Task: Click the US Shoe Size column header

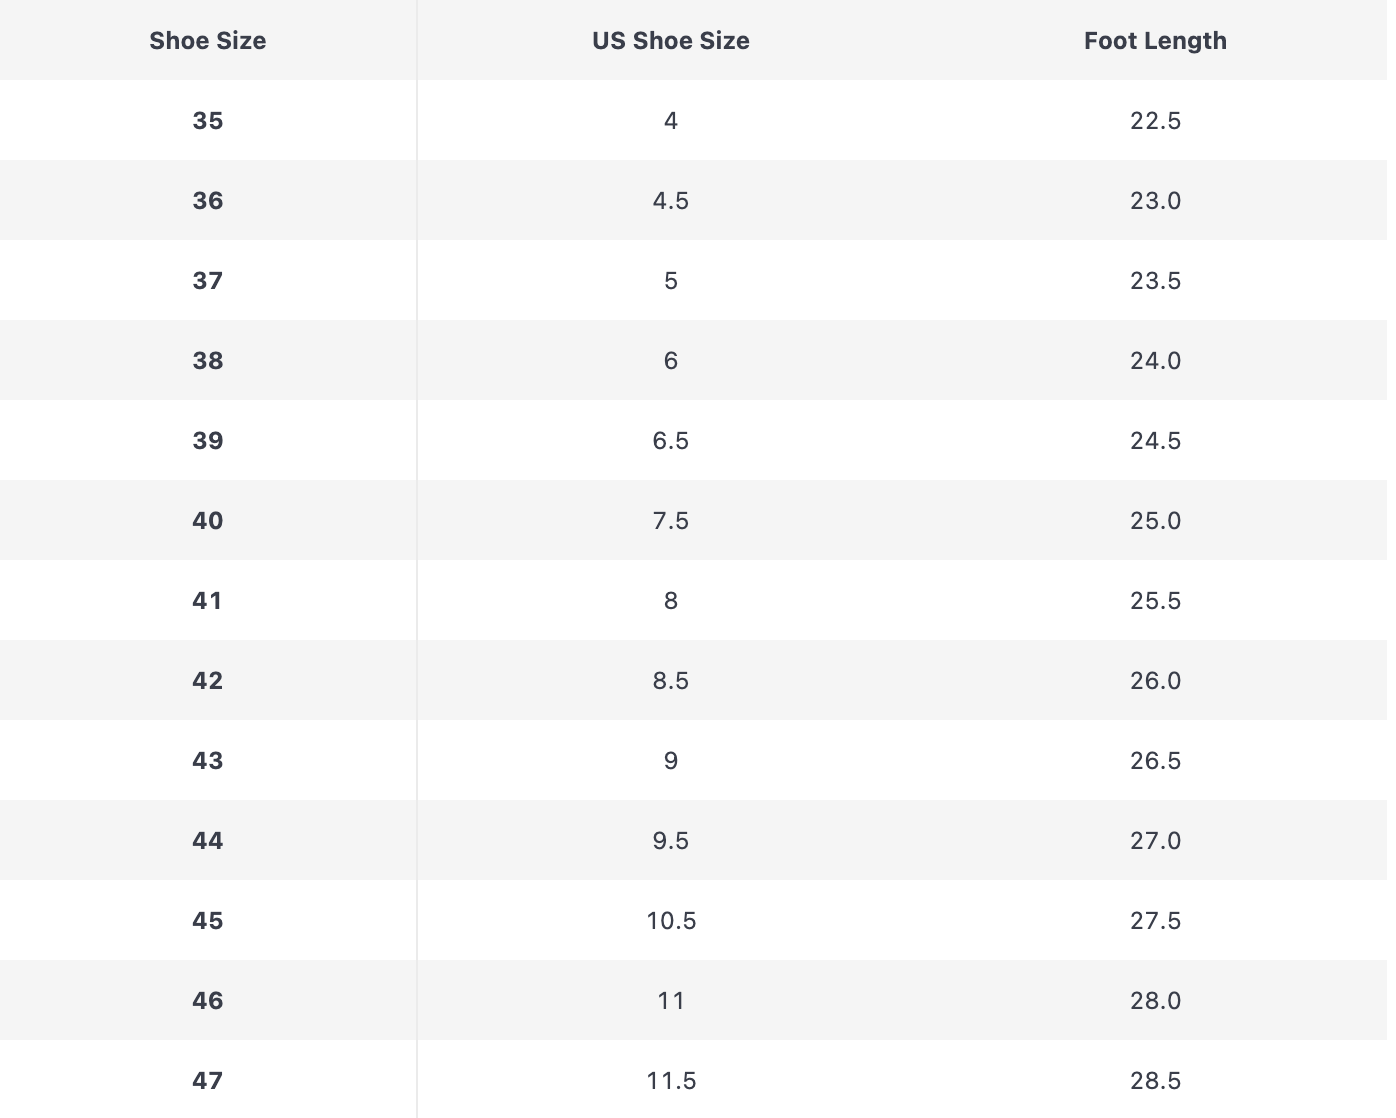Action: [670, 41]
